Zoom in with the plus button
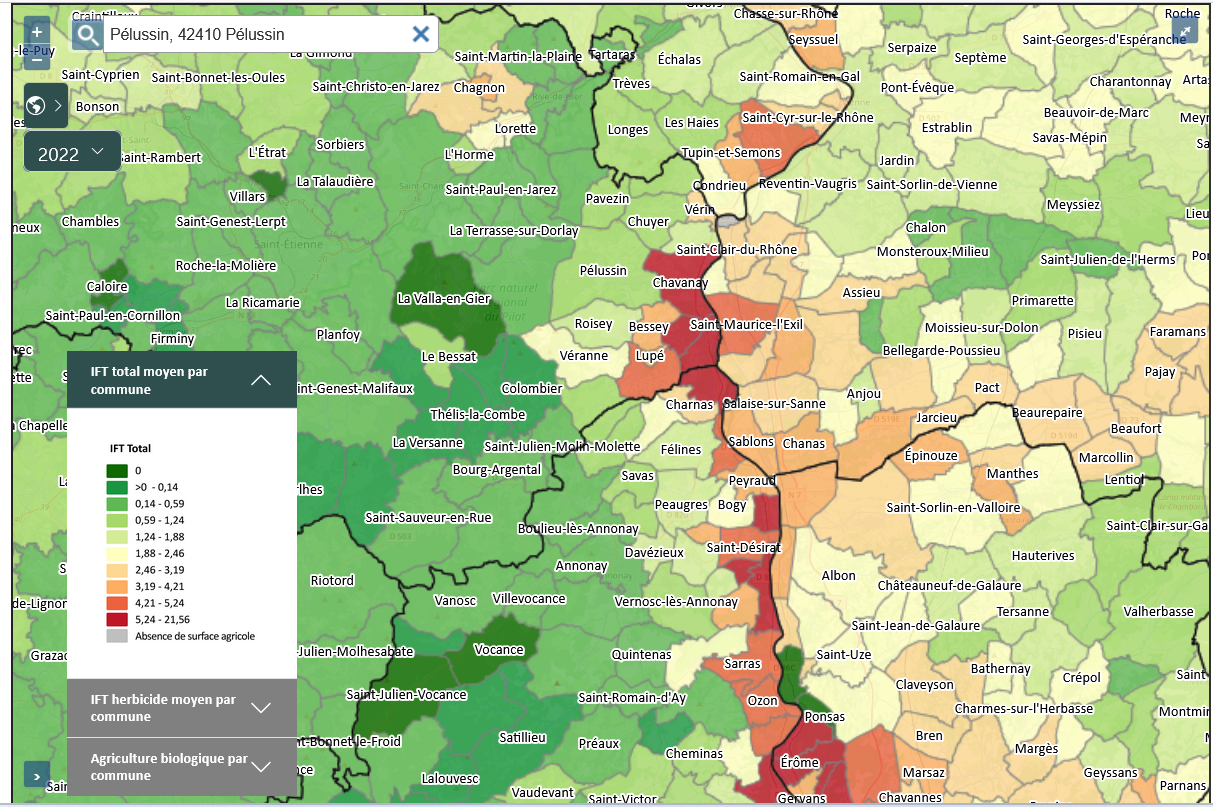The height and width of the screenshot is (807, 1213). tap(37, 32)
